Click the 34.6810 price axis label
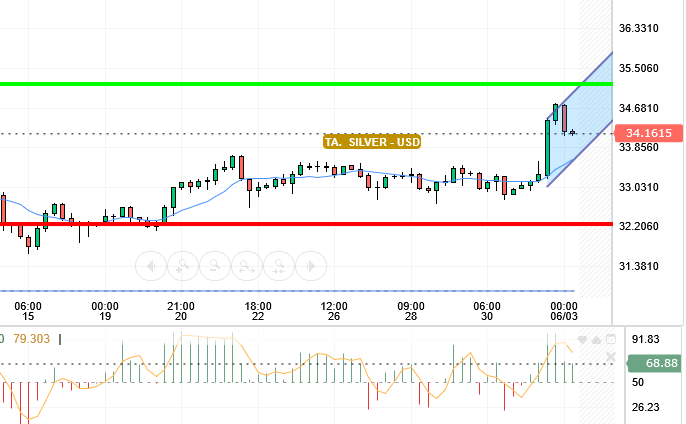Viewport: 686px width, 424px height. (x=638, y=108)
